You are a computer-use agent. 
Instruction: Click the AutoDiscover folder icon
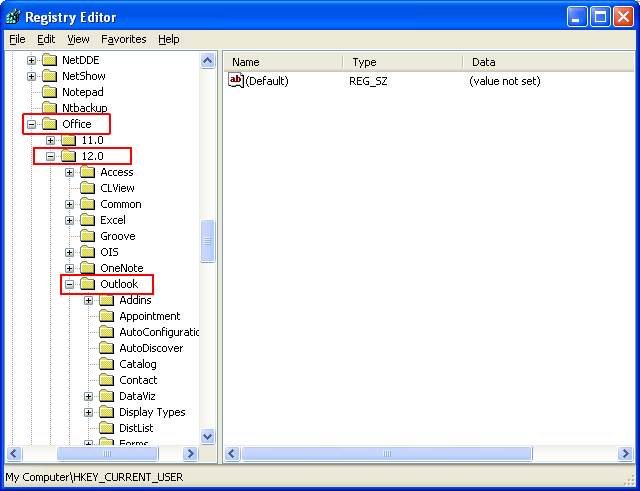pos(107,348)
